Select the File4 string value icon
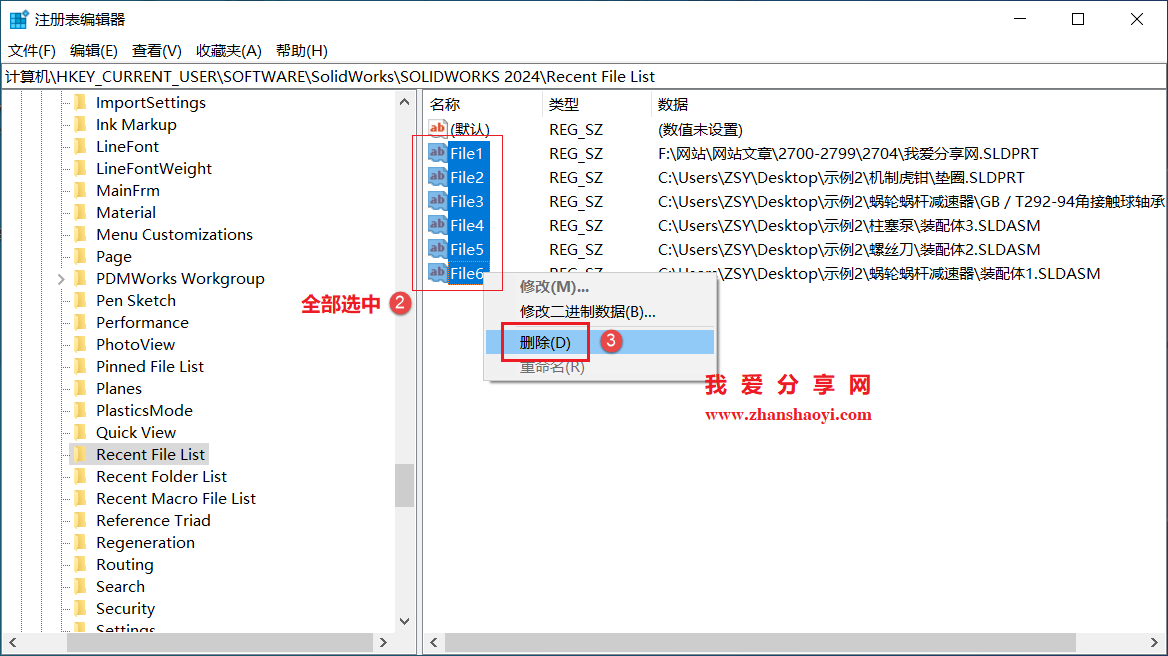The image size is (1168, 656). pyautogui.click(x=437, y=225)
